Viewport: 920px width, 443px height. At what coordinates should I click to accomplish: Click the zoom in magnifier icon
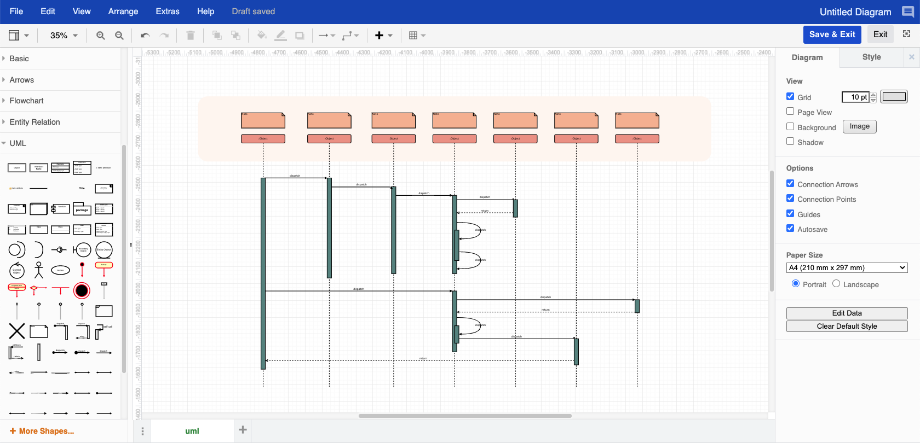(x=100, y=35)
